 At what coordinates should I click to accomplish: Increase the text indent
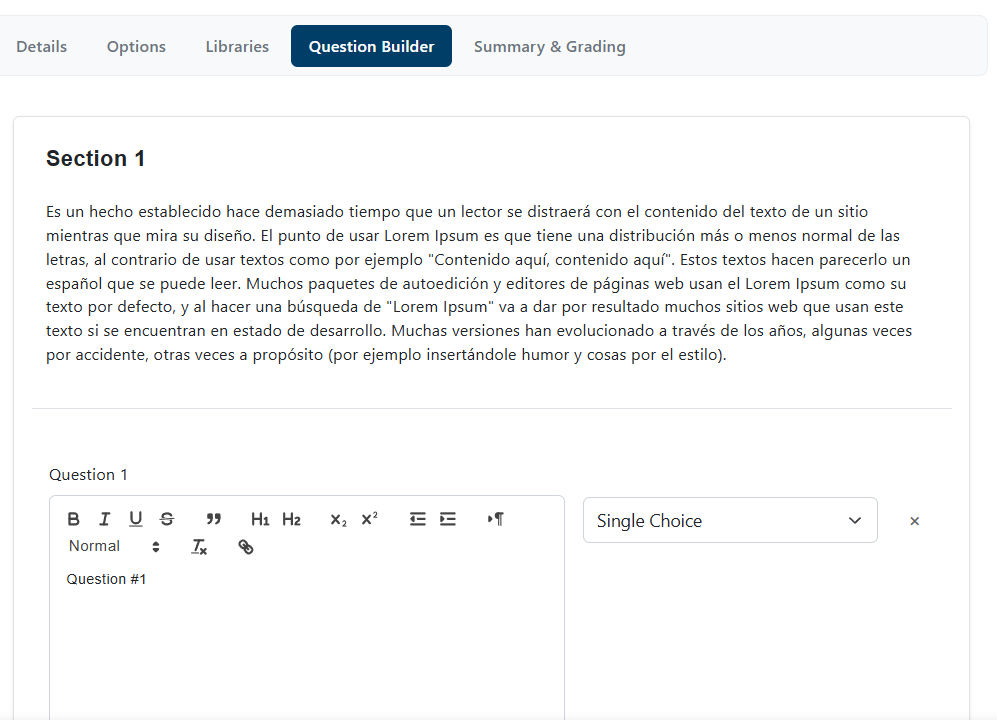pos(448,519)
